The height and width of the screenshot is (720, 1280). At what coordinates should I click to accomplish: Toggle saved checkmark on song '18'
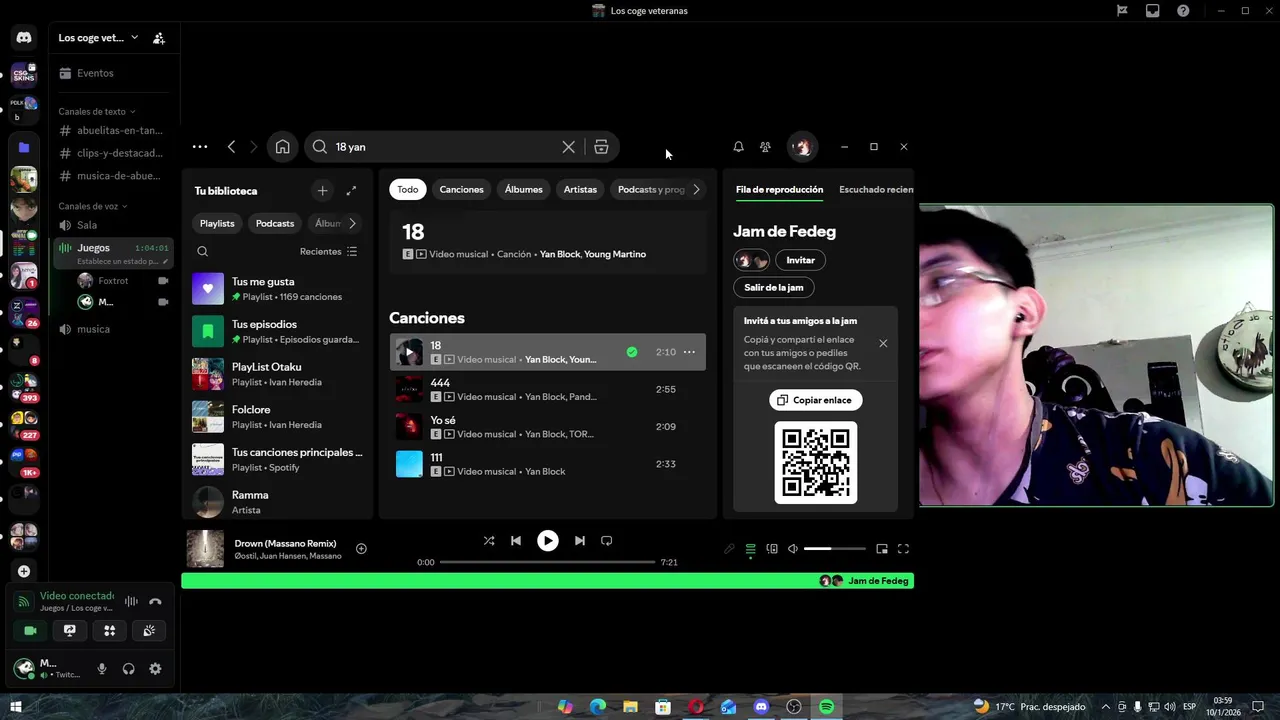coord(632,352)
